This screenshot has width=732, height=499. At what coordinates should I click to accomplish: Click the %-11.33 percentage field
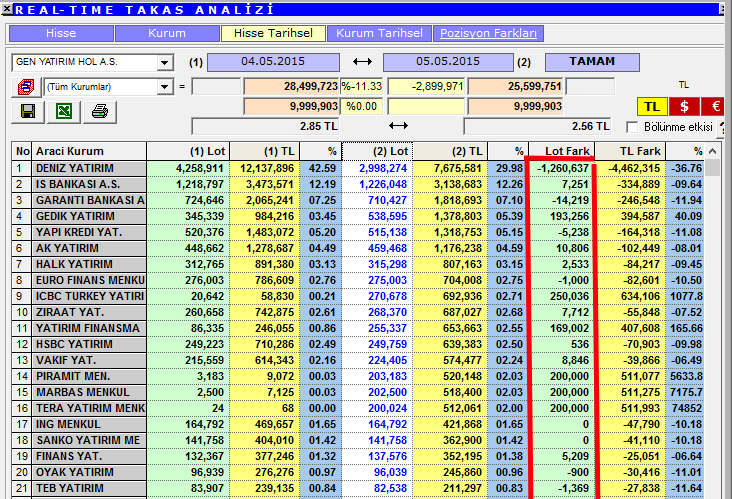pyautogui.click(x=361, y=86)
